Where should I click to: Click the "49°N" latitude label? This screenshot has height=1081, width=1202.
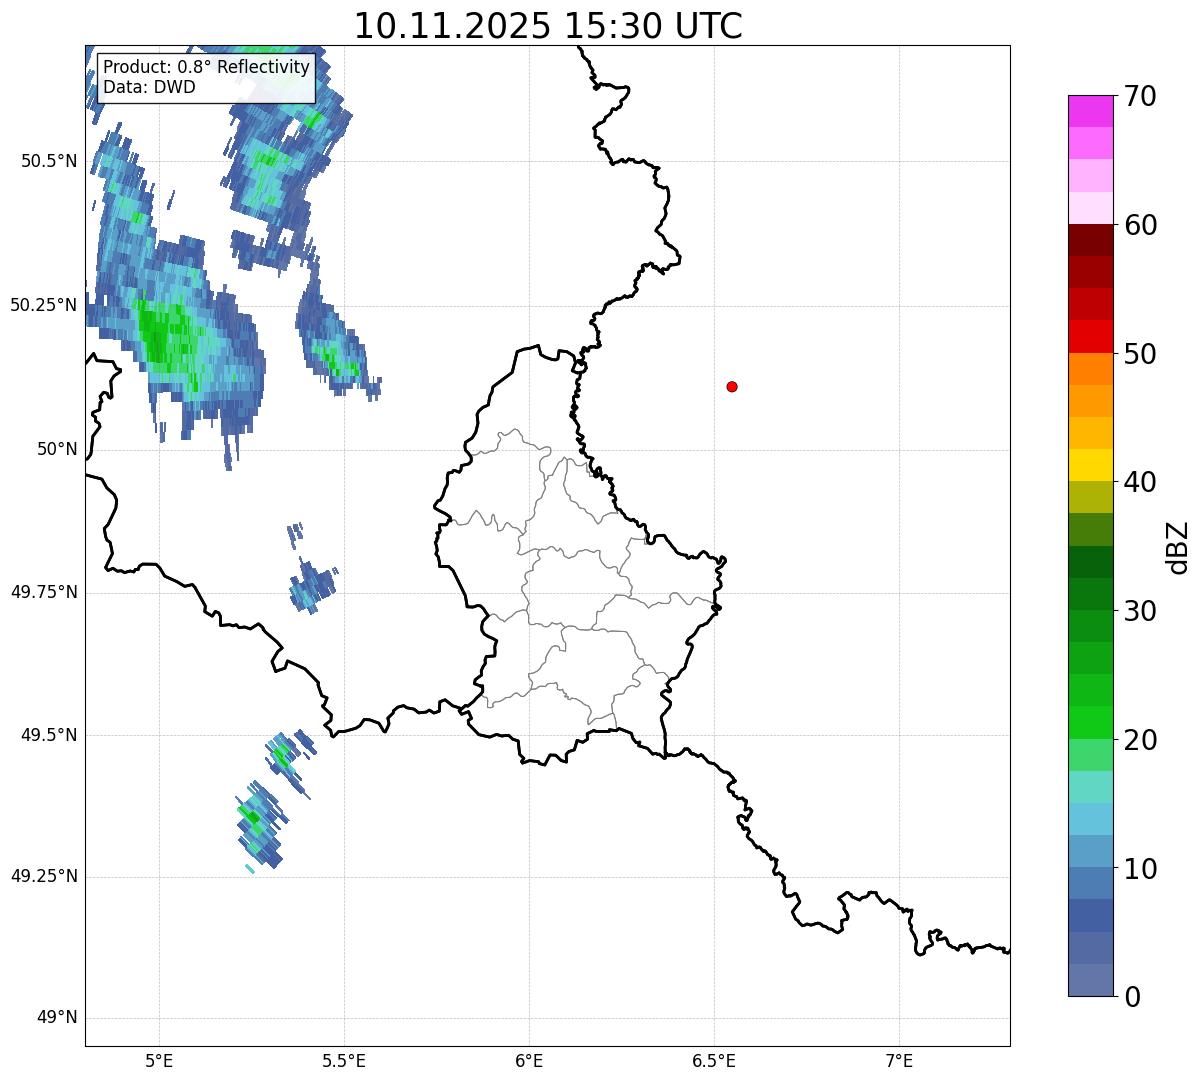[x=57, y=1018]
